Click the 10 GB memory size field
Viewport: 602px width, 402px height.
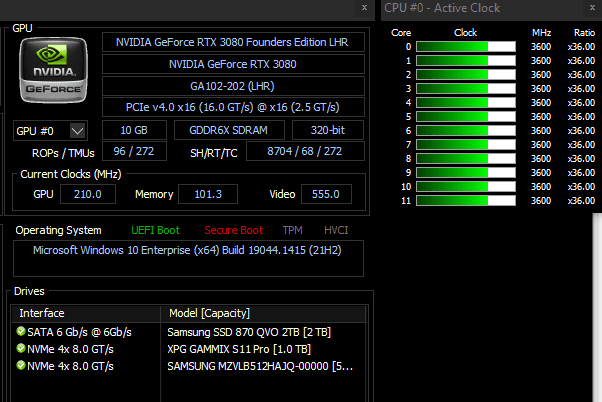coord(134,130)
